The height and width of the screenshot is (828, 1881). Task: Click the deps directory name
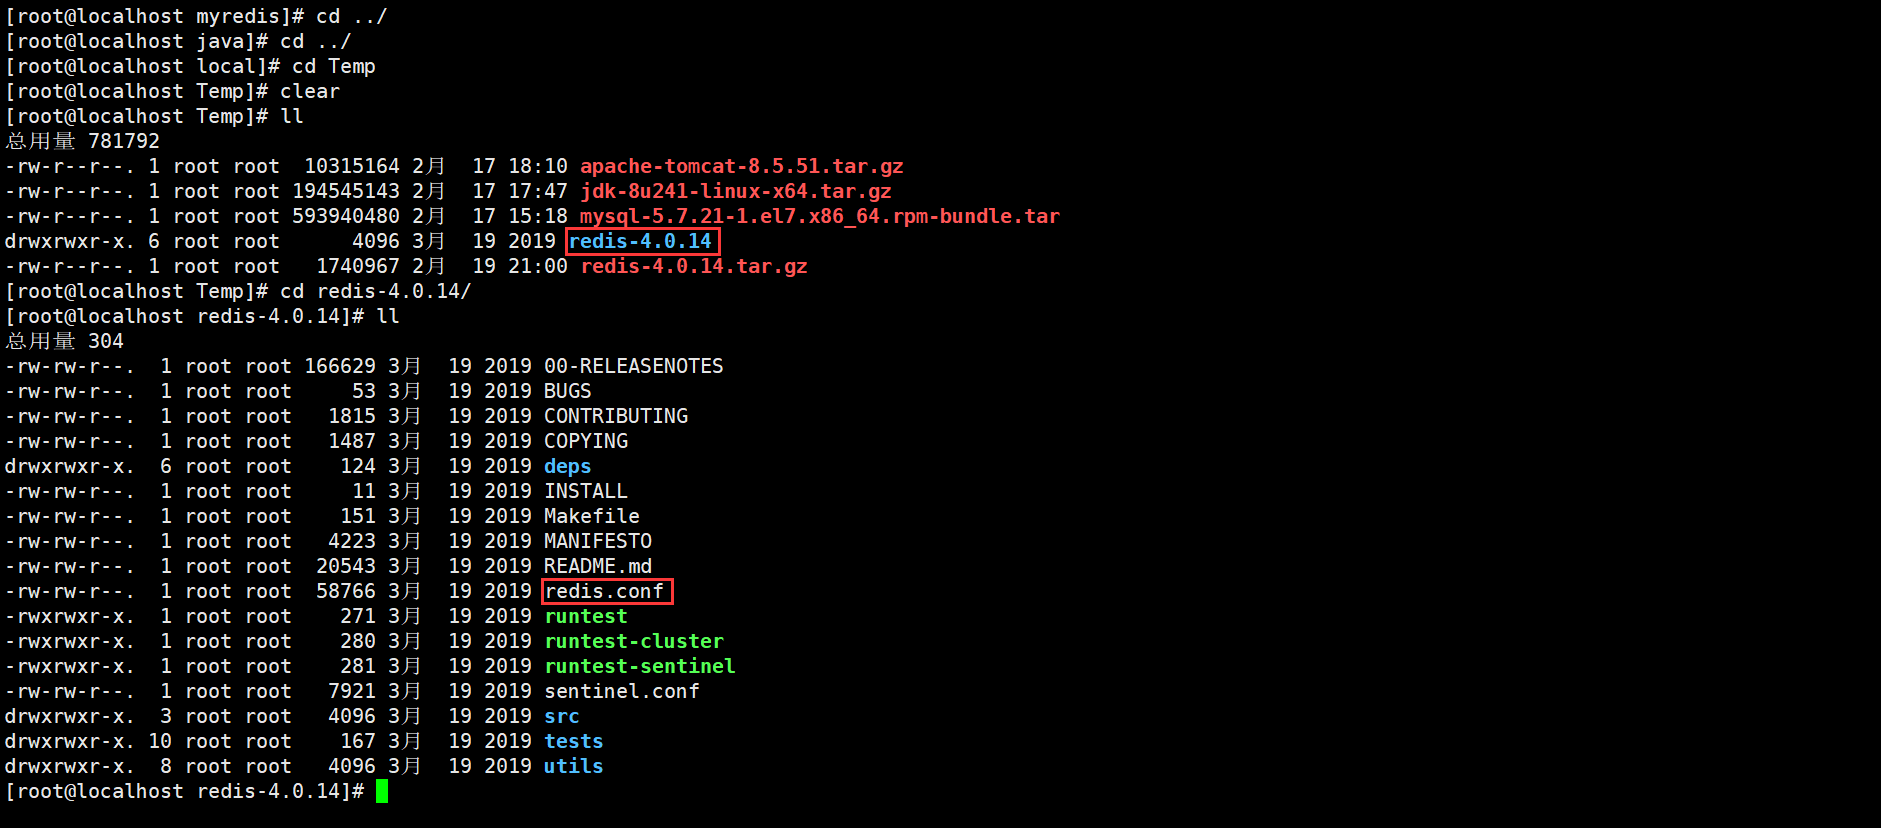567,466
